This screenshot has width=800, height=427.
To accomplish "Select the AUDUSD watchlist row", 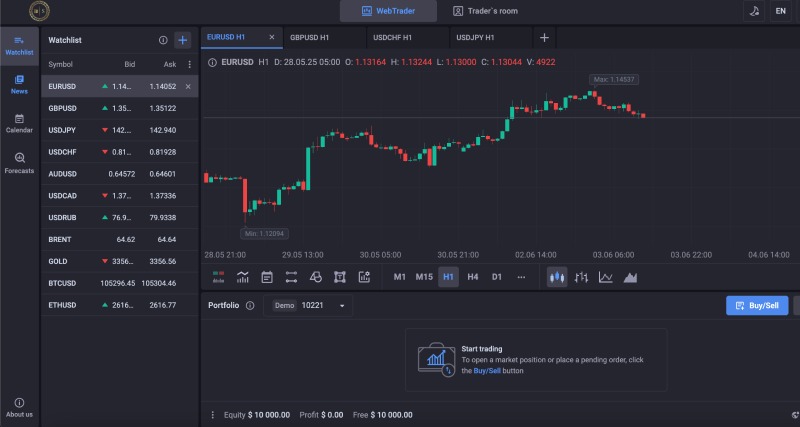I will (119, 174).
